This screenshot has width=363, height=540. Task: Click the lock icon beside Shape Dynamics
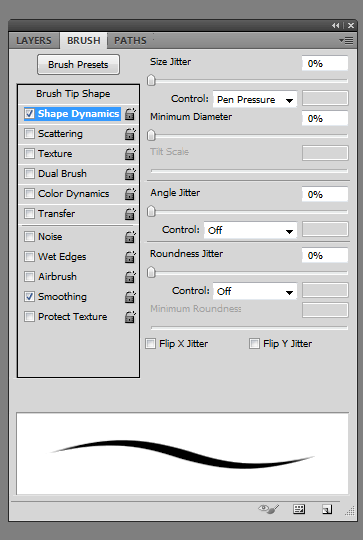click(130, 114)
